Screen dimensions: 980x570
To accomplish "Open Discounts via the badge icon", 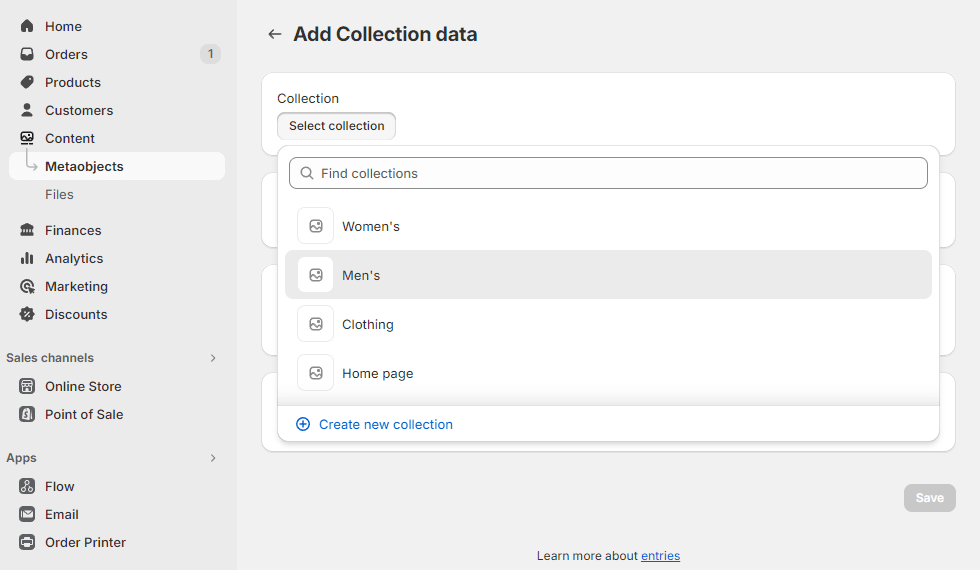I will [x=27, y=314].
